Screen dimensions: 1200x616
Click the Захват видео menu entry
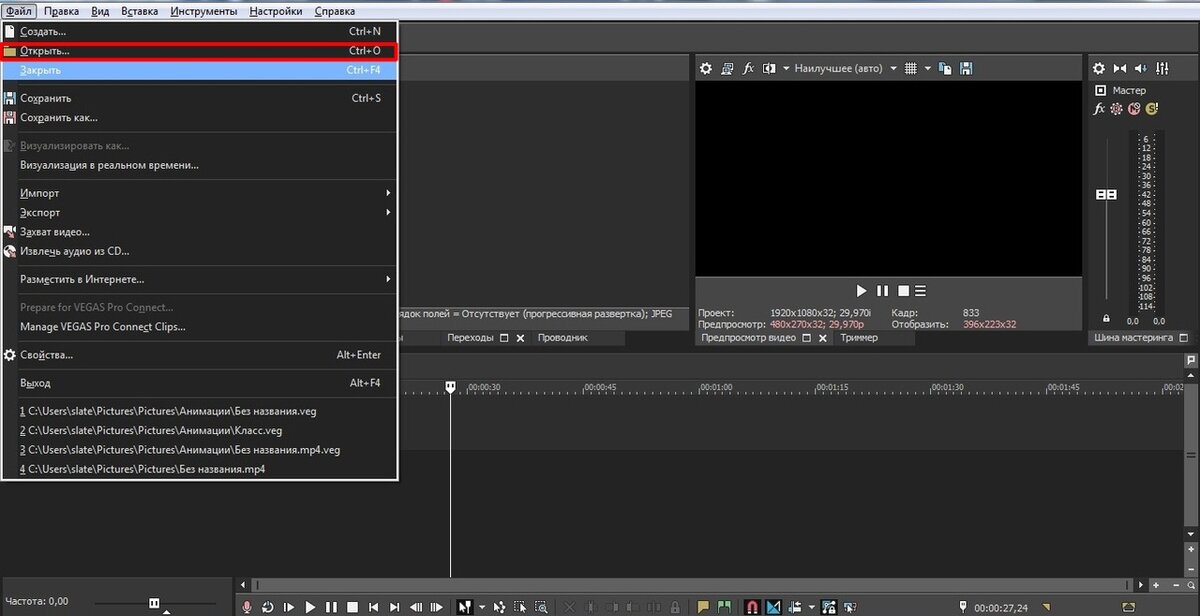pyautogui.click(x=200, y=232)
